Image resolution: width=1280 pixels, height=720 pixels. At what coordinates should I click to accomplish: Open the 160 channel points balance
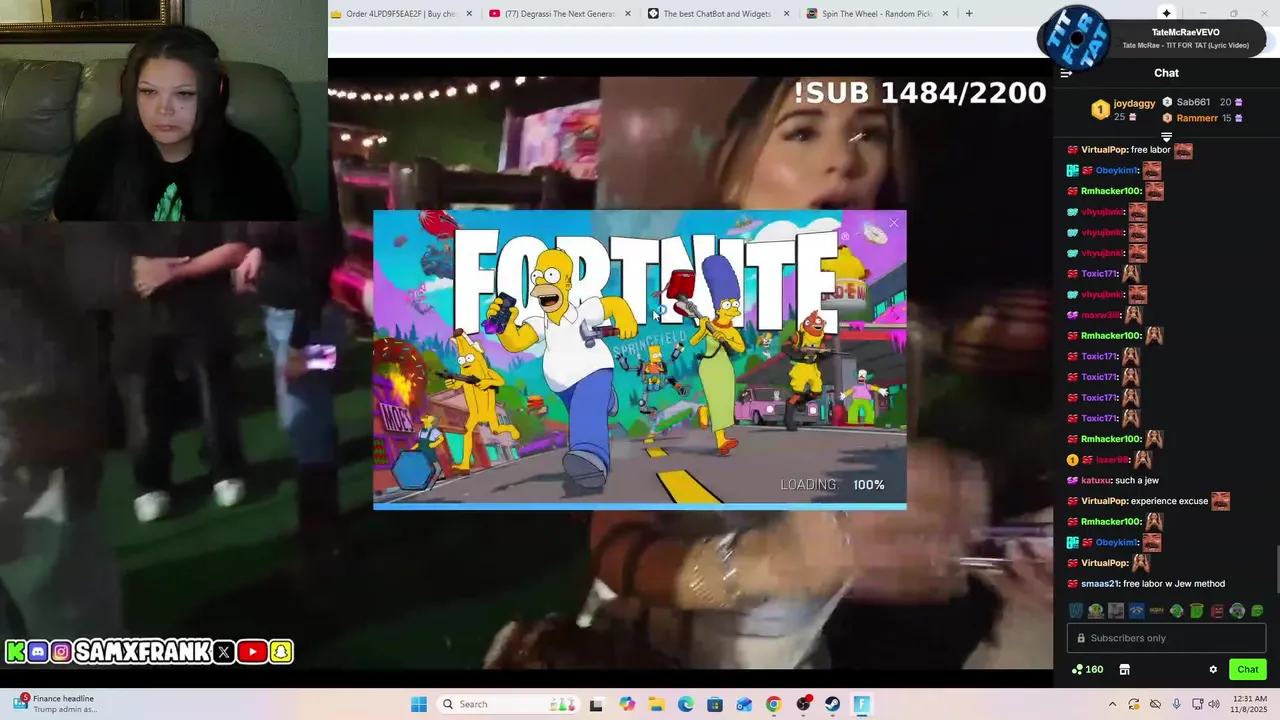[1087, 670]
